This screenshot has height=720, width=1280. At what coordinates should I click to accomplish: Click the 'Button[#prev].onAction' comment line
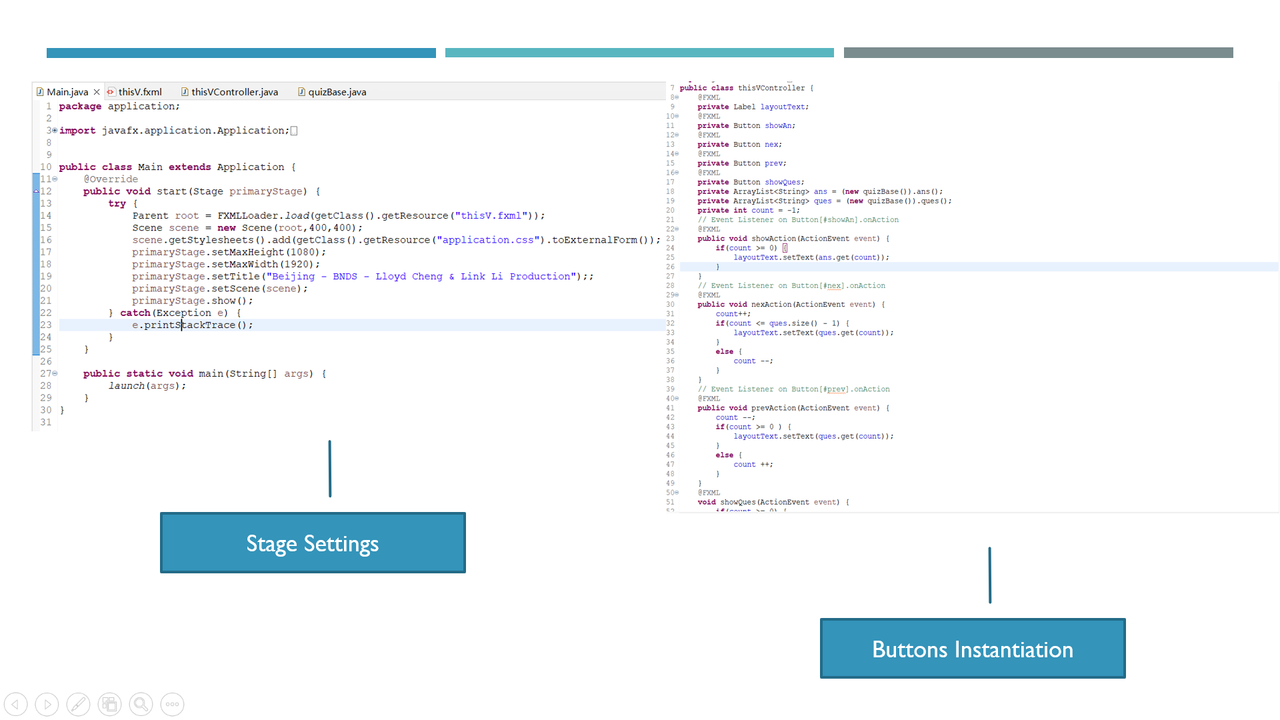click(x=793, y=389)
